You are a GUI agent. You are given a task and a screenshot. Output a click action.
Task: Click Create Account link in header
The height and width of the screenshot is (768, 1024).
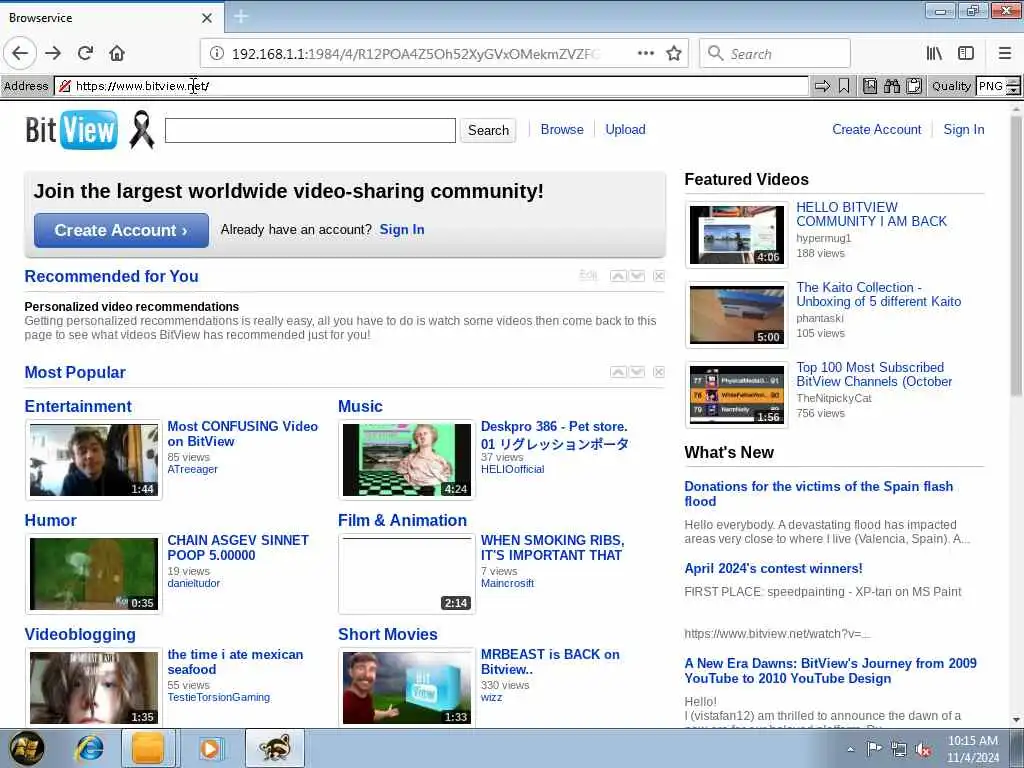coord(876,129)
